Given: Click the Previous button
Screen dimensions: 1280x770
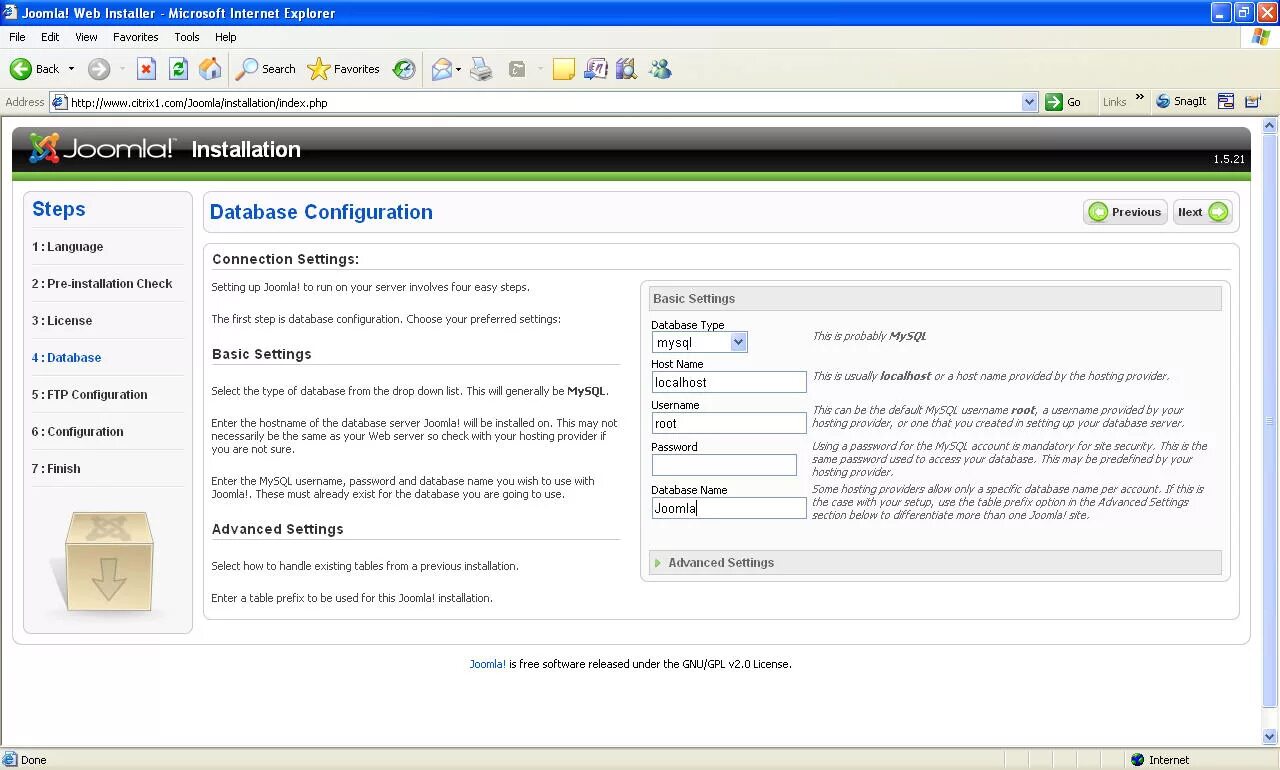Looking at the screenshot, I should pos(1125,212).
